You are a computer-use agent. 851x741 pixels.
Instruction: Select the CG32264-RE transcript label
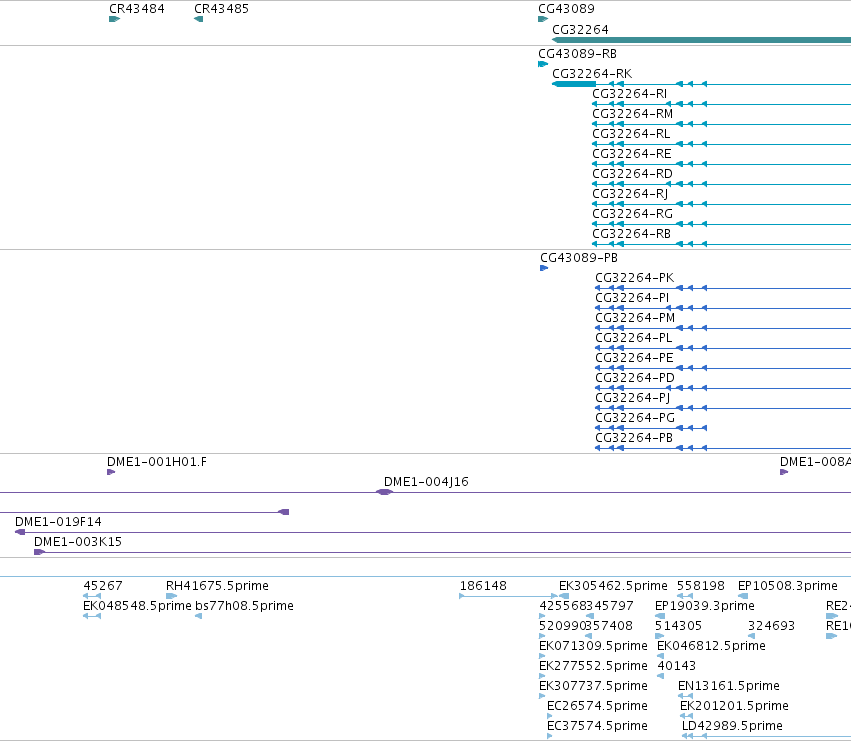(631, 154)
